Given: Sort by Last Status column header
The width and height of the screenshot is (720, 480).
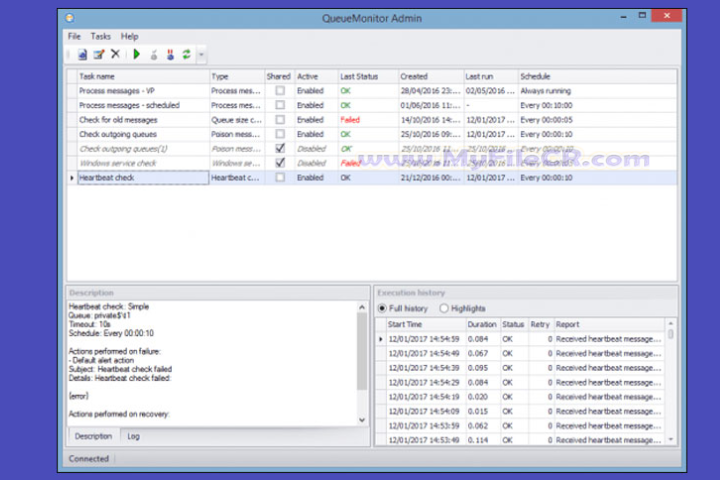Looking at the screenshot, I should [368, 76].
